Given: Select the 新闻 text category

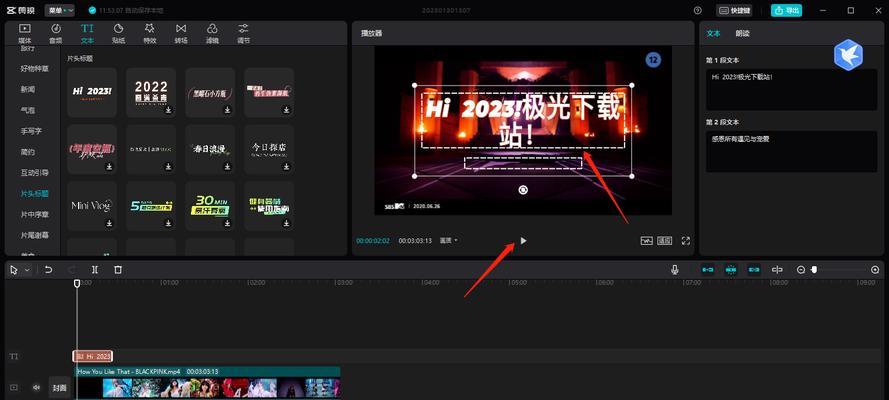Looking at the screenshot, I should 28,90.
